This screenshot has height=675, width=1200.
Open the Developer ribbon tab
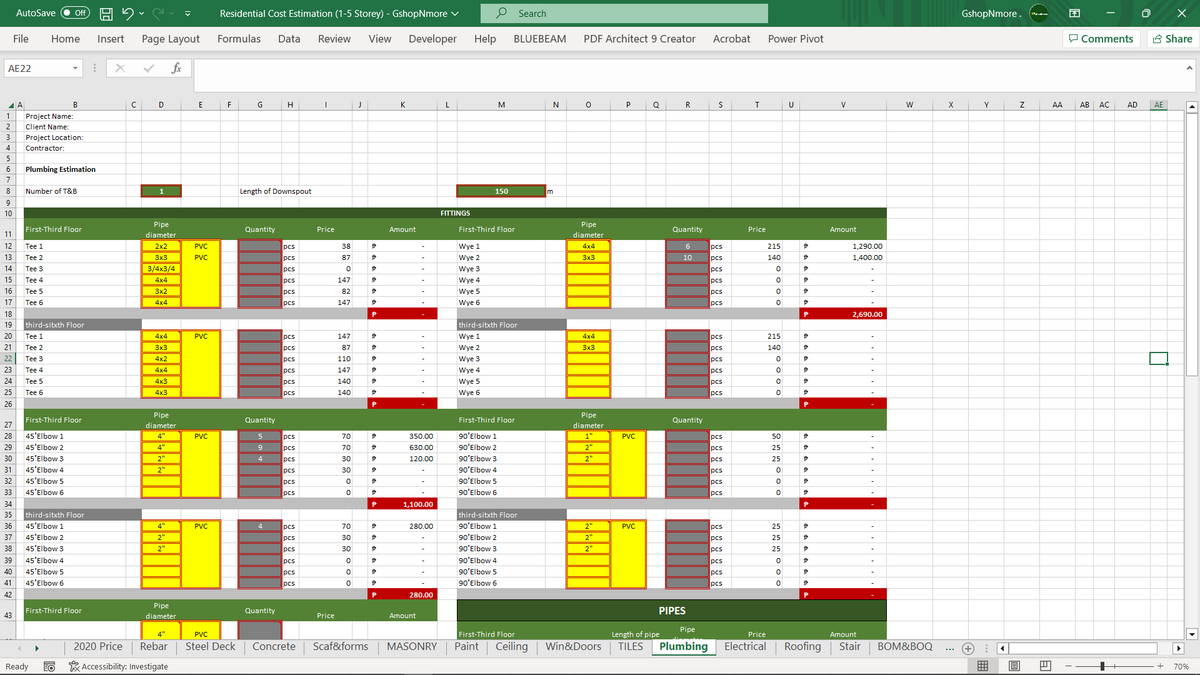[433, 39]
